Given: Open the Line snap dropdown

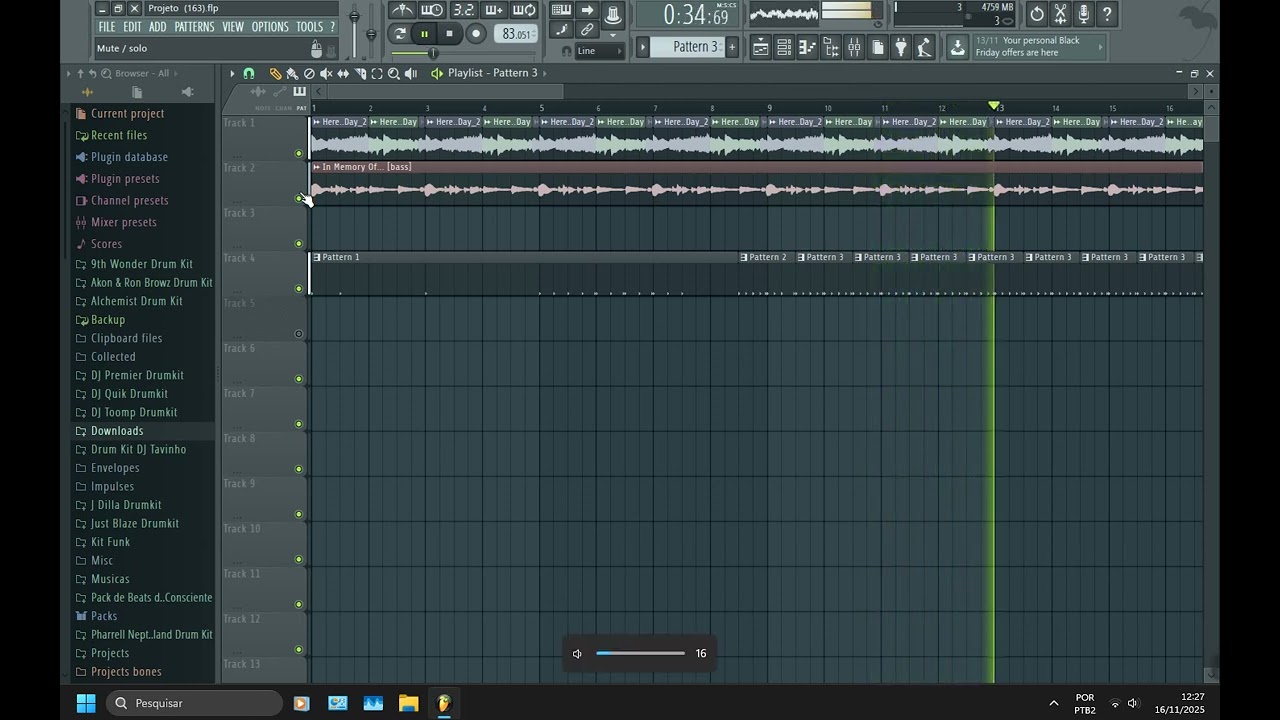Looking at the screenshot, I should tap(601, 51).
